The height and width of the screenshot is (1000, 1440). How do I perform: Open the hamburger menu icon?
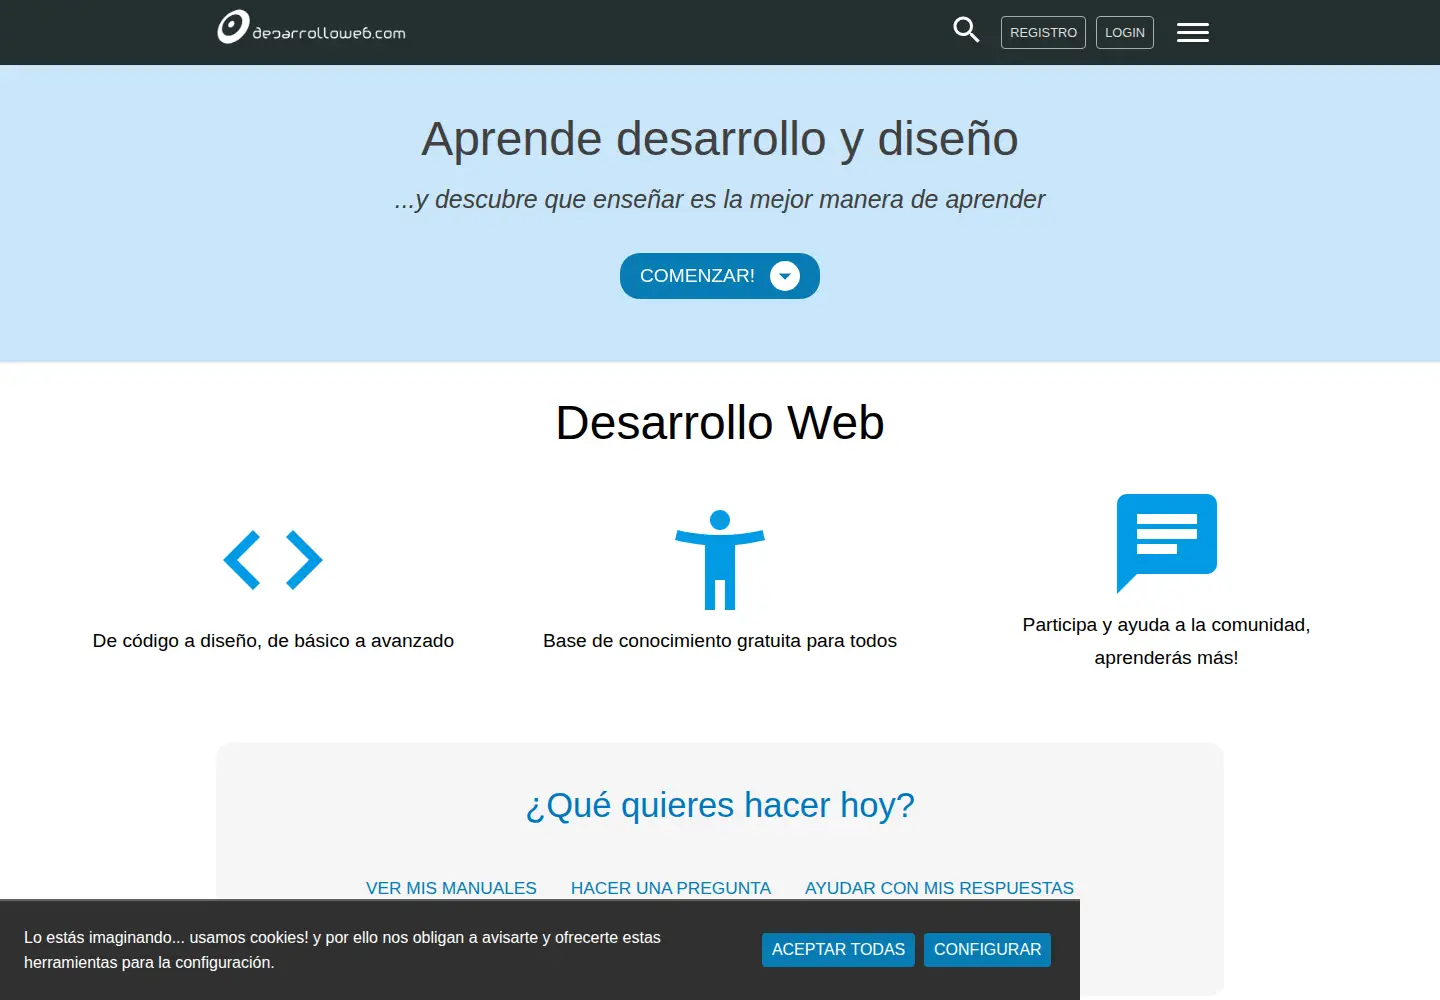[x=1192, y=33]
